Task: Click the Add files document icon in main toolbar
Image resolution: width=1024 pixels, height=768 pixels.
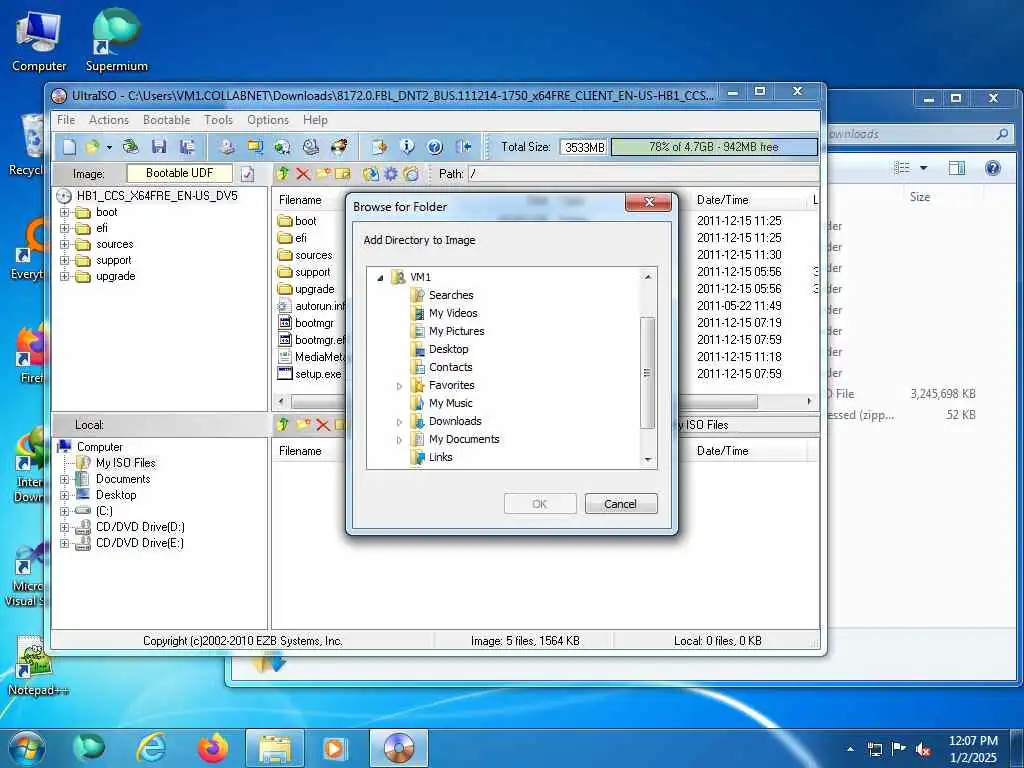Action: tap(379, 147)
